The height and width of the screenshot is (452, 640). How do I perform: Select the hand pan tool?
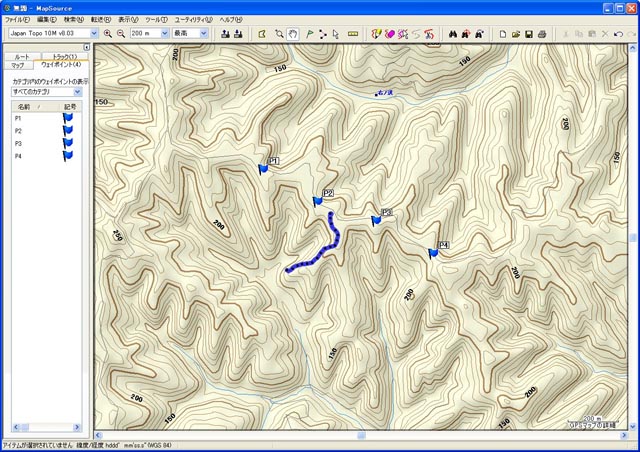tap(292, 33)
